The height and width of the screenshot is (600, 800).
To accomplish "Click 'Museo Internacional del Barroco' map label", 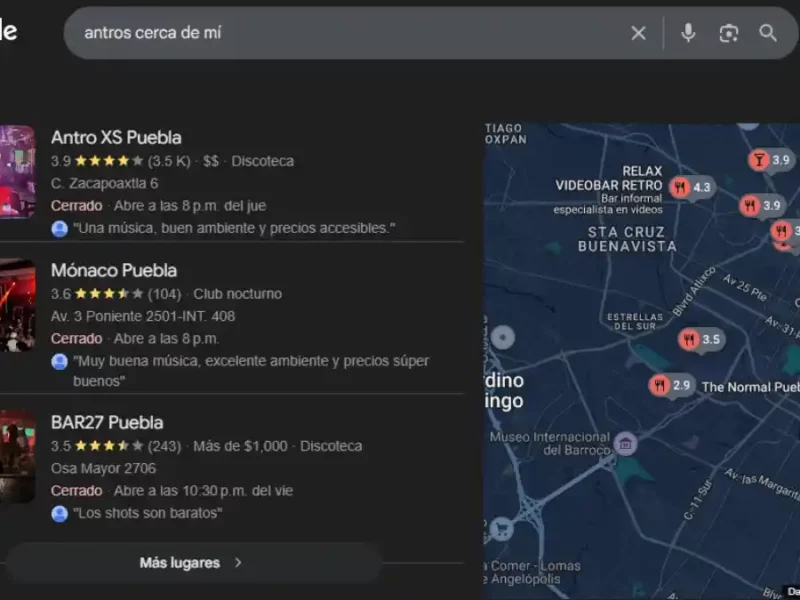I will pyautogui.click(x=550, y=443).
